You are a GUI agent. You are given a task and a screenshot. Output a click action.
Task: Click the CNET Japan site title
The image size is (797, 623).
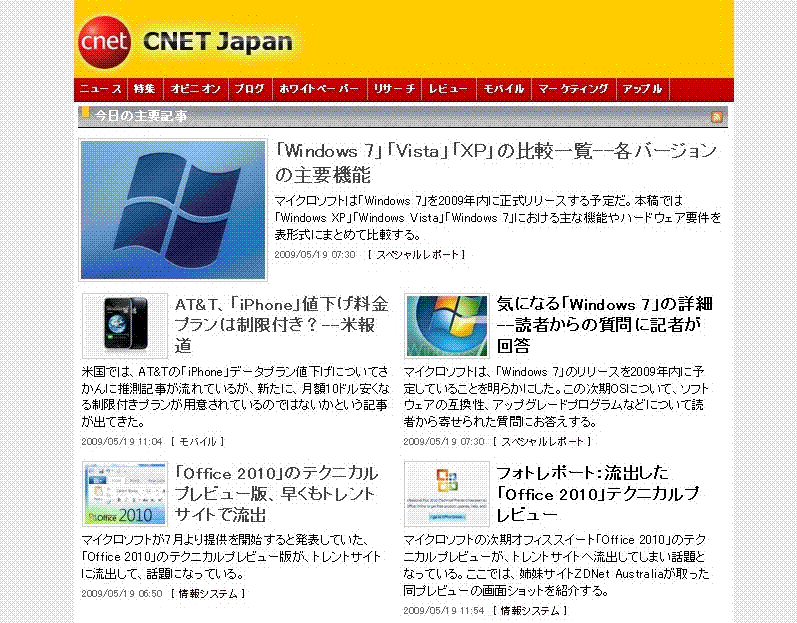tap(218, 42)
